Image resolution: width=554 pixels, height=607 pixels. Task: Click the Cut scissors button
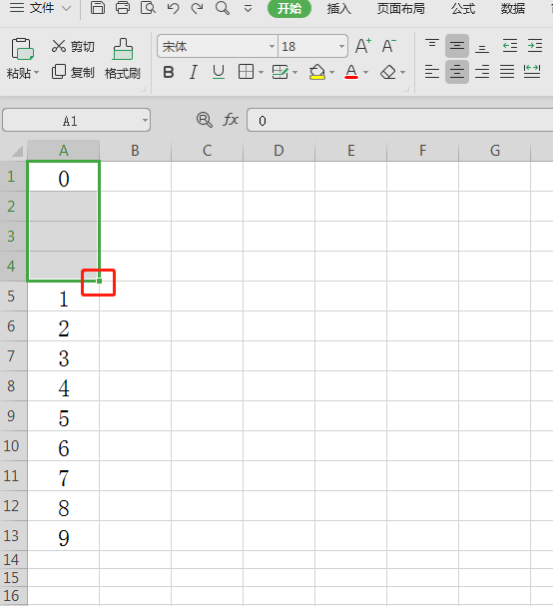point(73,46)
